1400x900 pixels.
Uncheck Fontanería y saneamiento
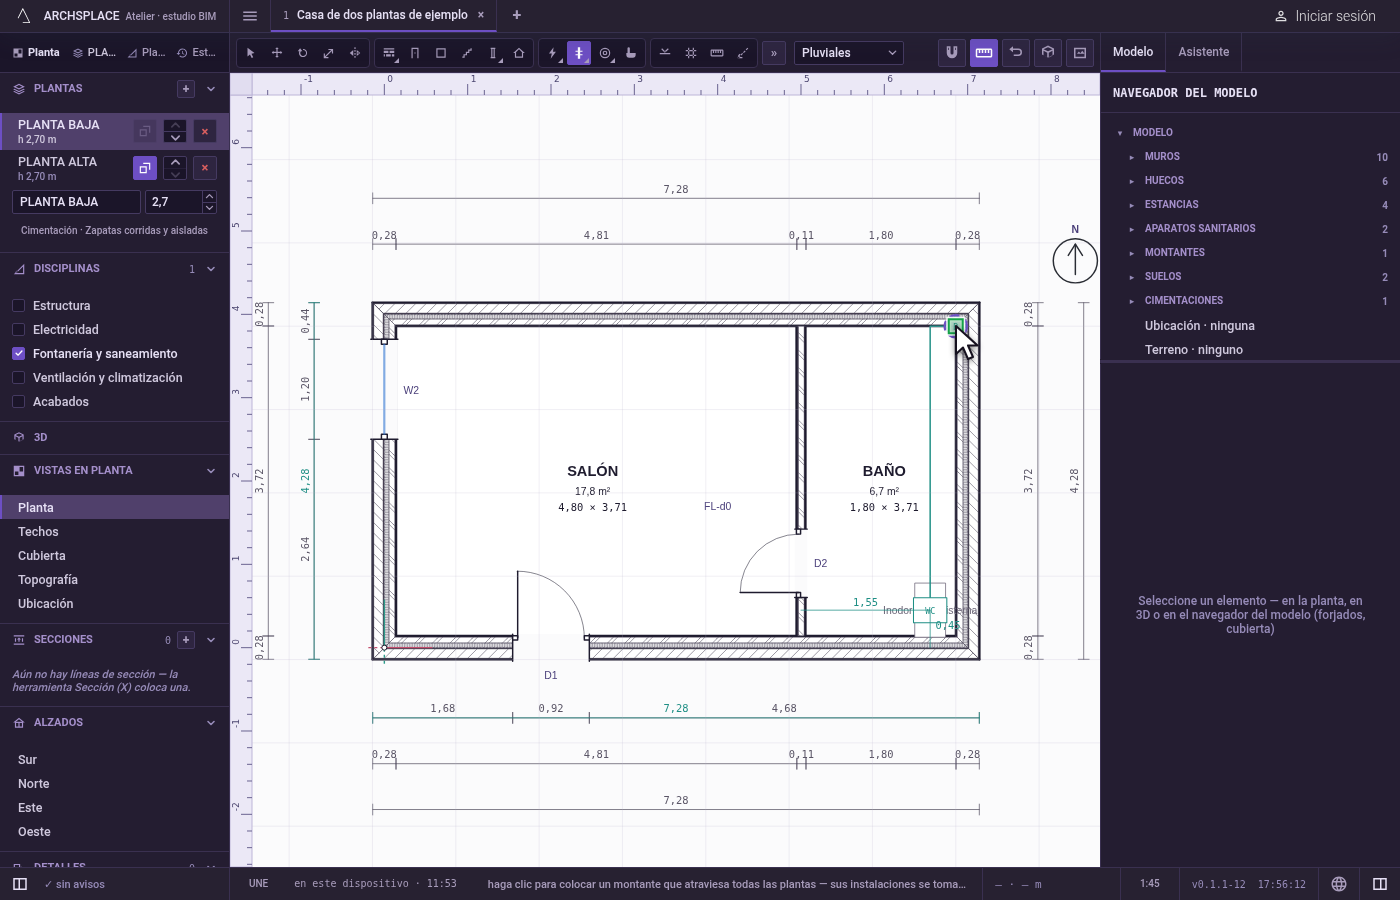click(18, 354)
